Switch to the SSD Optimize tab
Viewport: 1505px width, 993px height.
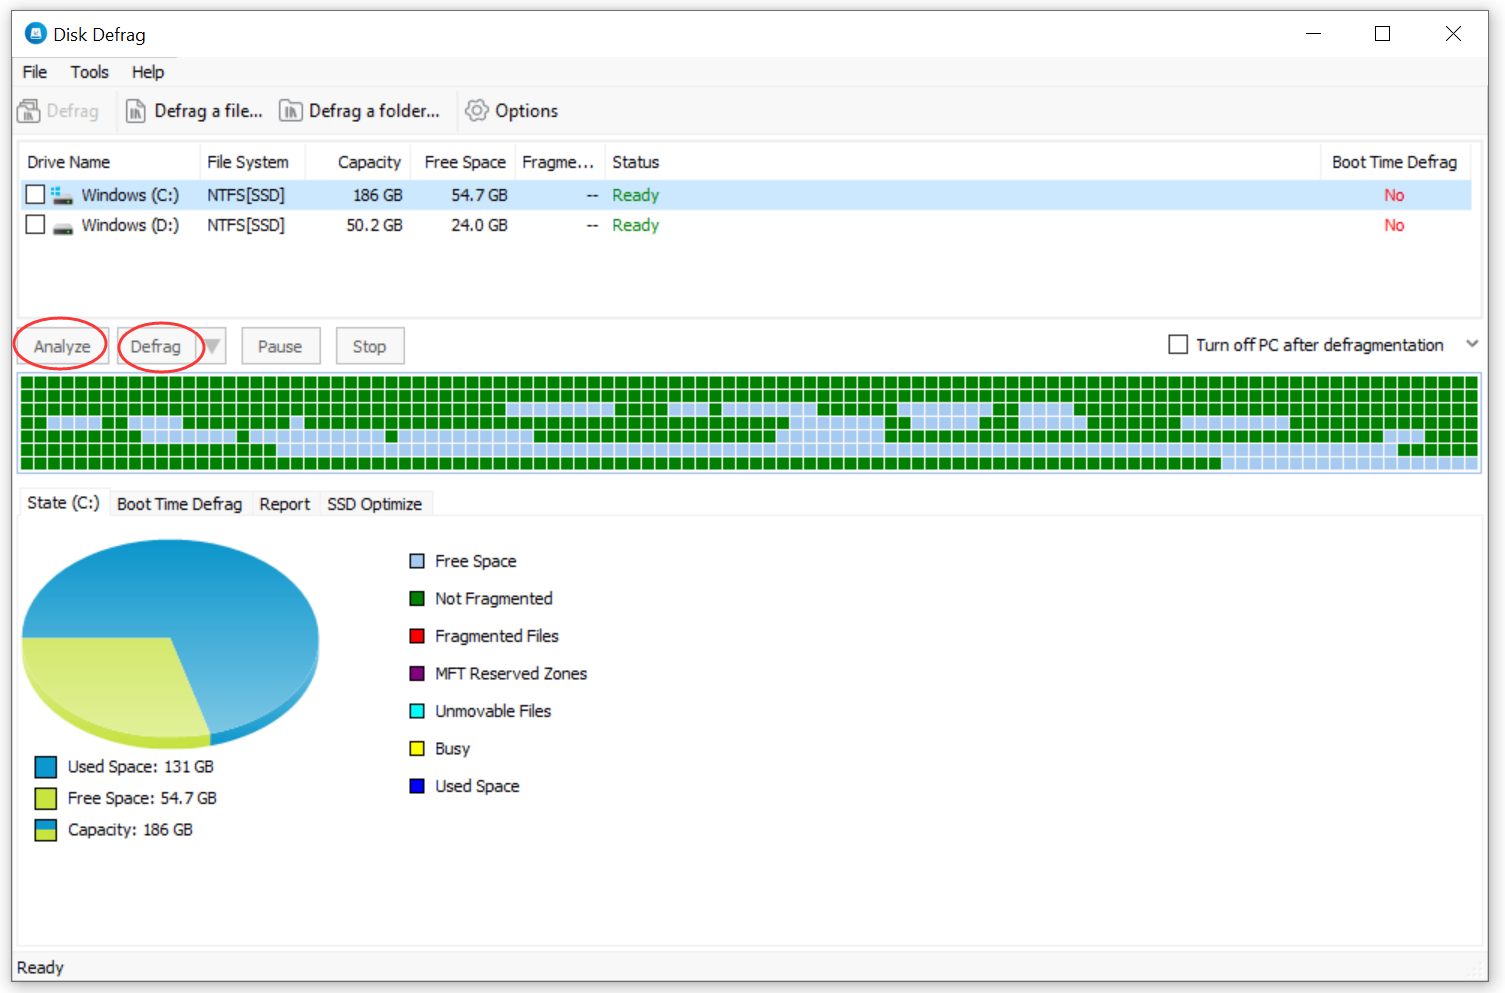point(375,503)
